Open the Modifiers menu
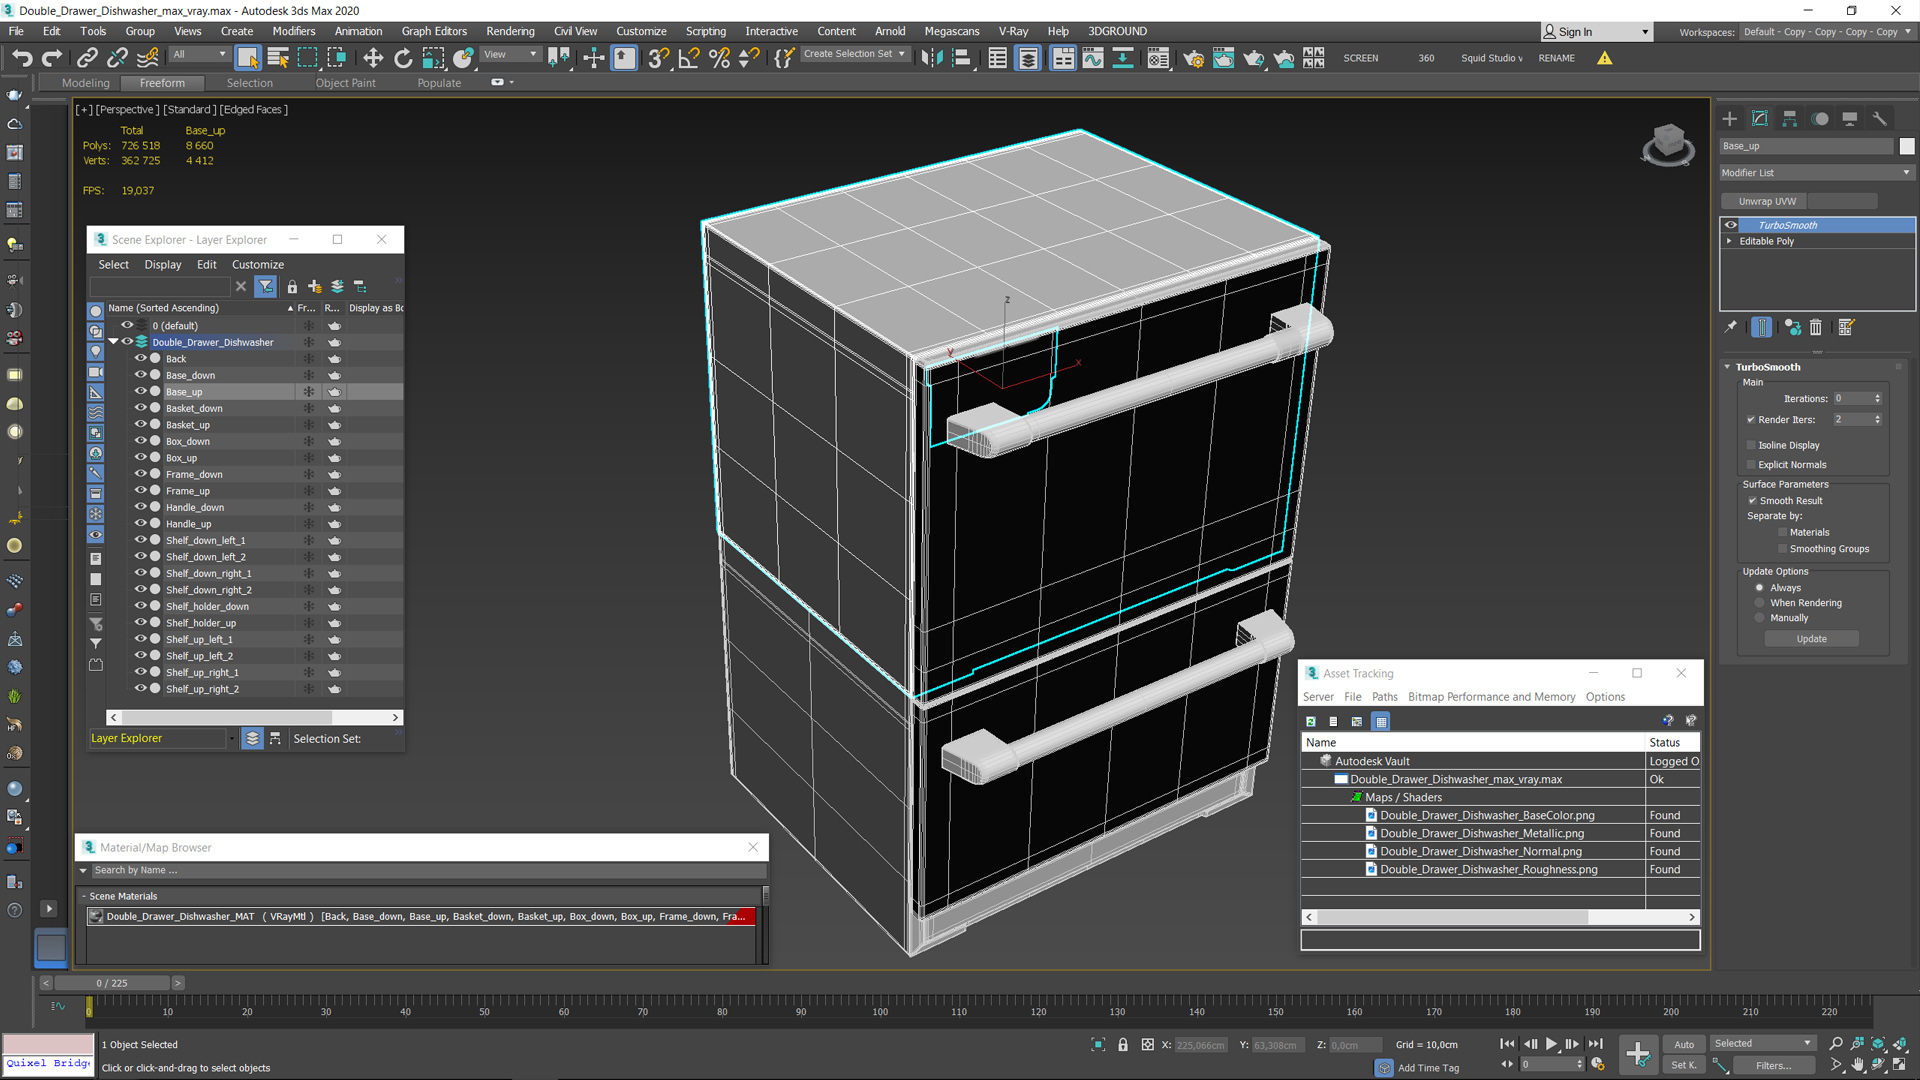 coord(293,31)
